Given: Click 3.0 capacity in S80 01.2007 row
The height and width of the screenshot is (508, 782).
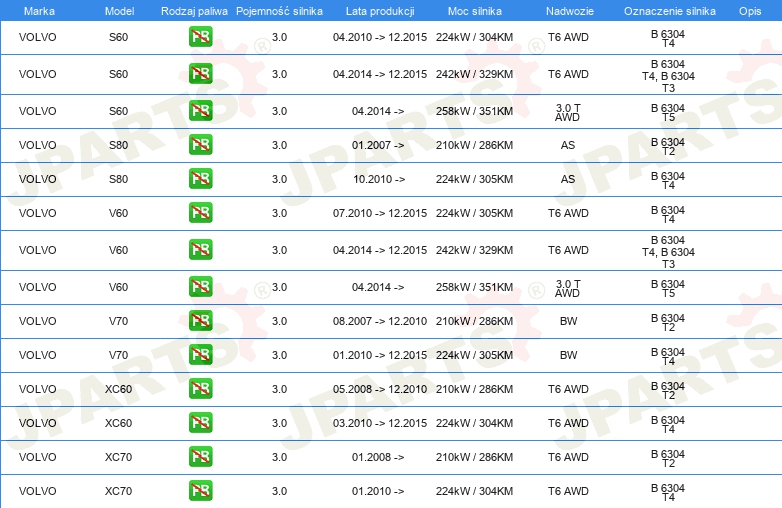Looking at the screenshot, I should tap(279, 145).
